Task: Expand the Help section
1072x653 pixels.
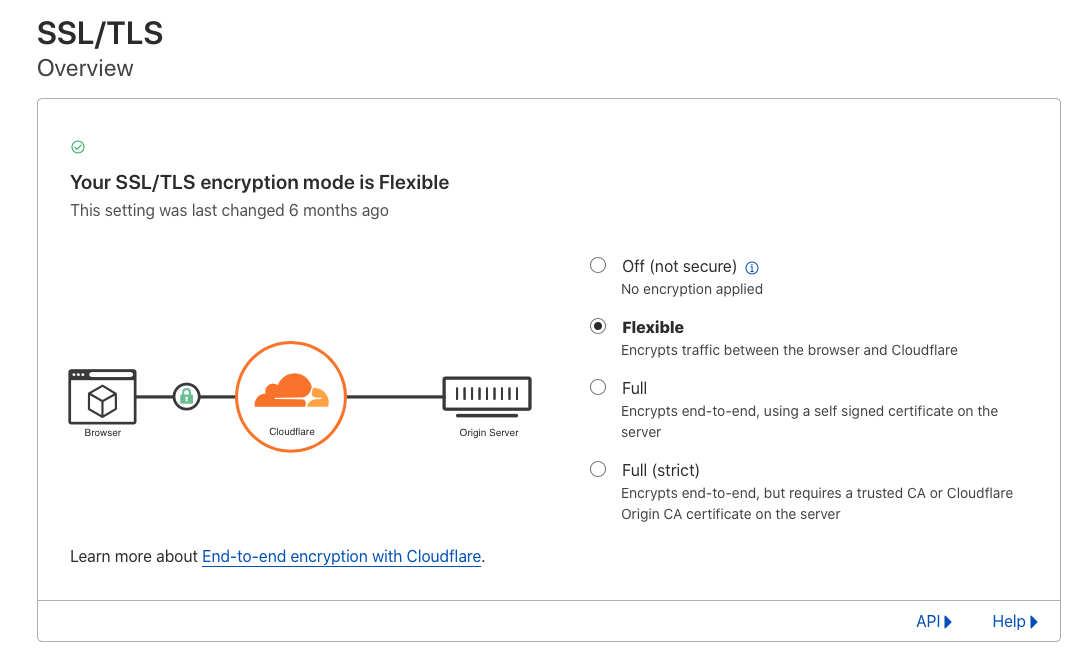Action: point(1015,622)
